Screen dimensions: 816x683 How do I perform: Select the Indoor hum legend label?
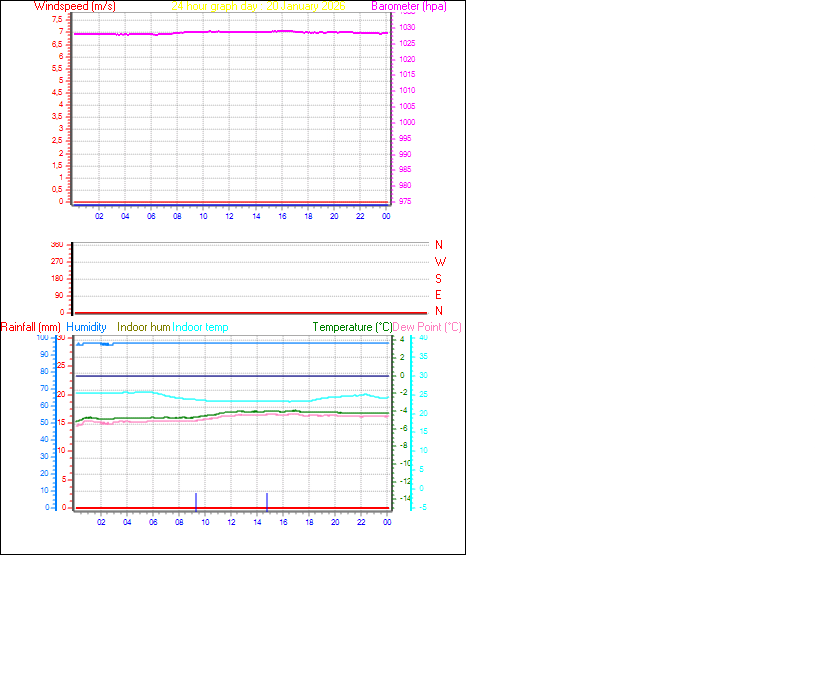tap(141, 327)
